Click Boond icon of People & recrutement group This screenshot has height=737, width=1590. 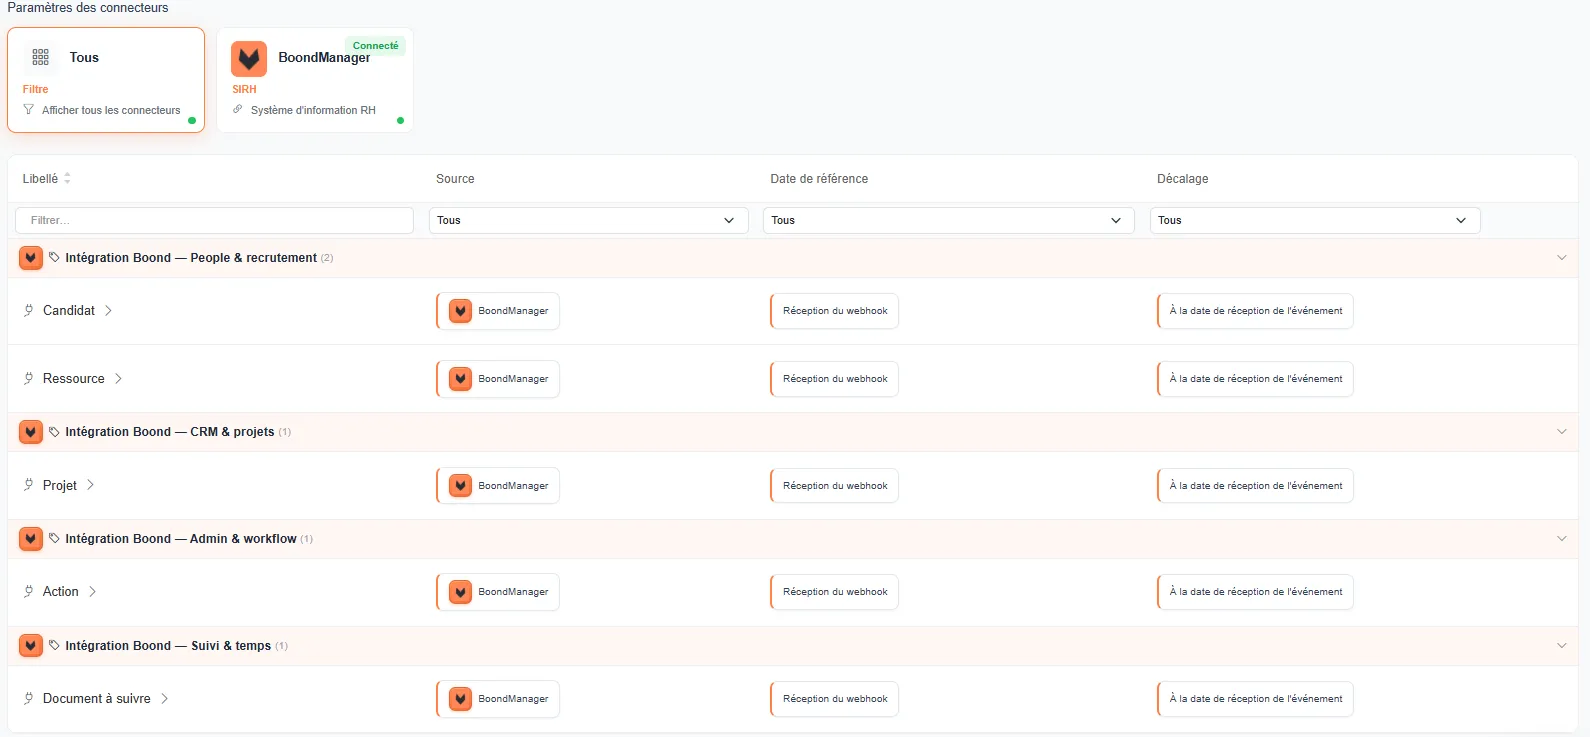[31, 258]
